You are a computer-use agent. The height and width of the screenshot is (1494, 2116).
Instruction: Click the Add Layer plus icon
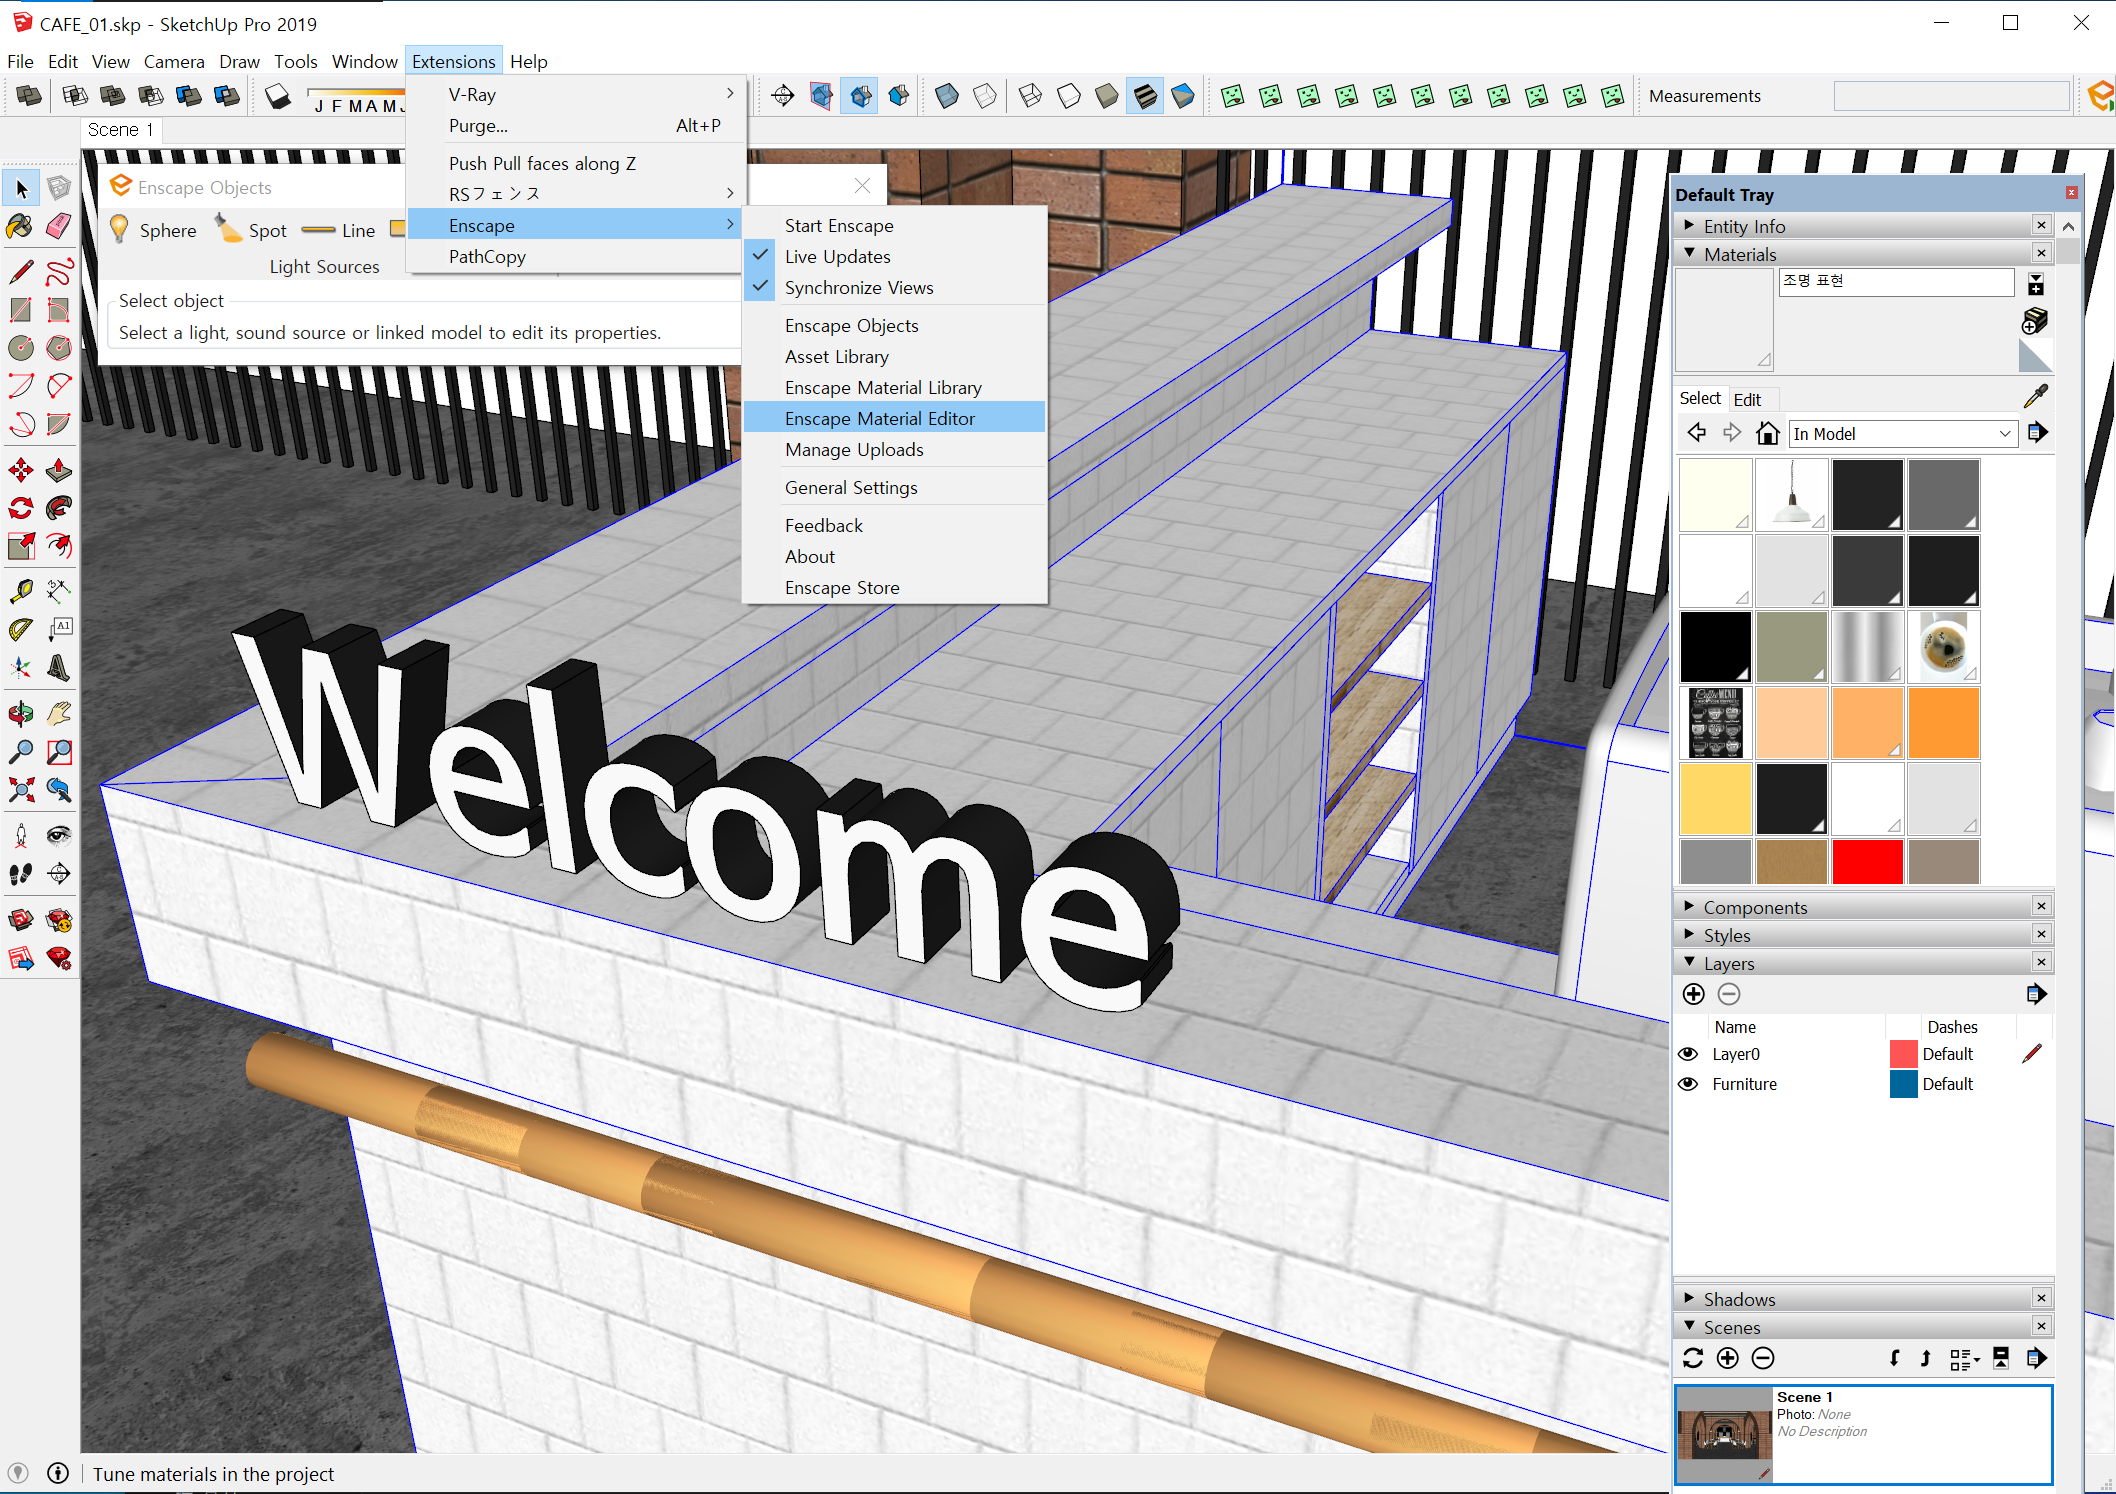[x=1694, y=994]
